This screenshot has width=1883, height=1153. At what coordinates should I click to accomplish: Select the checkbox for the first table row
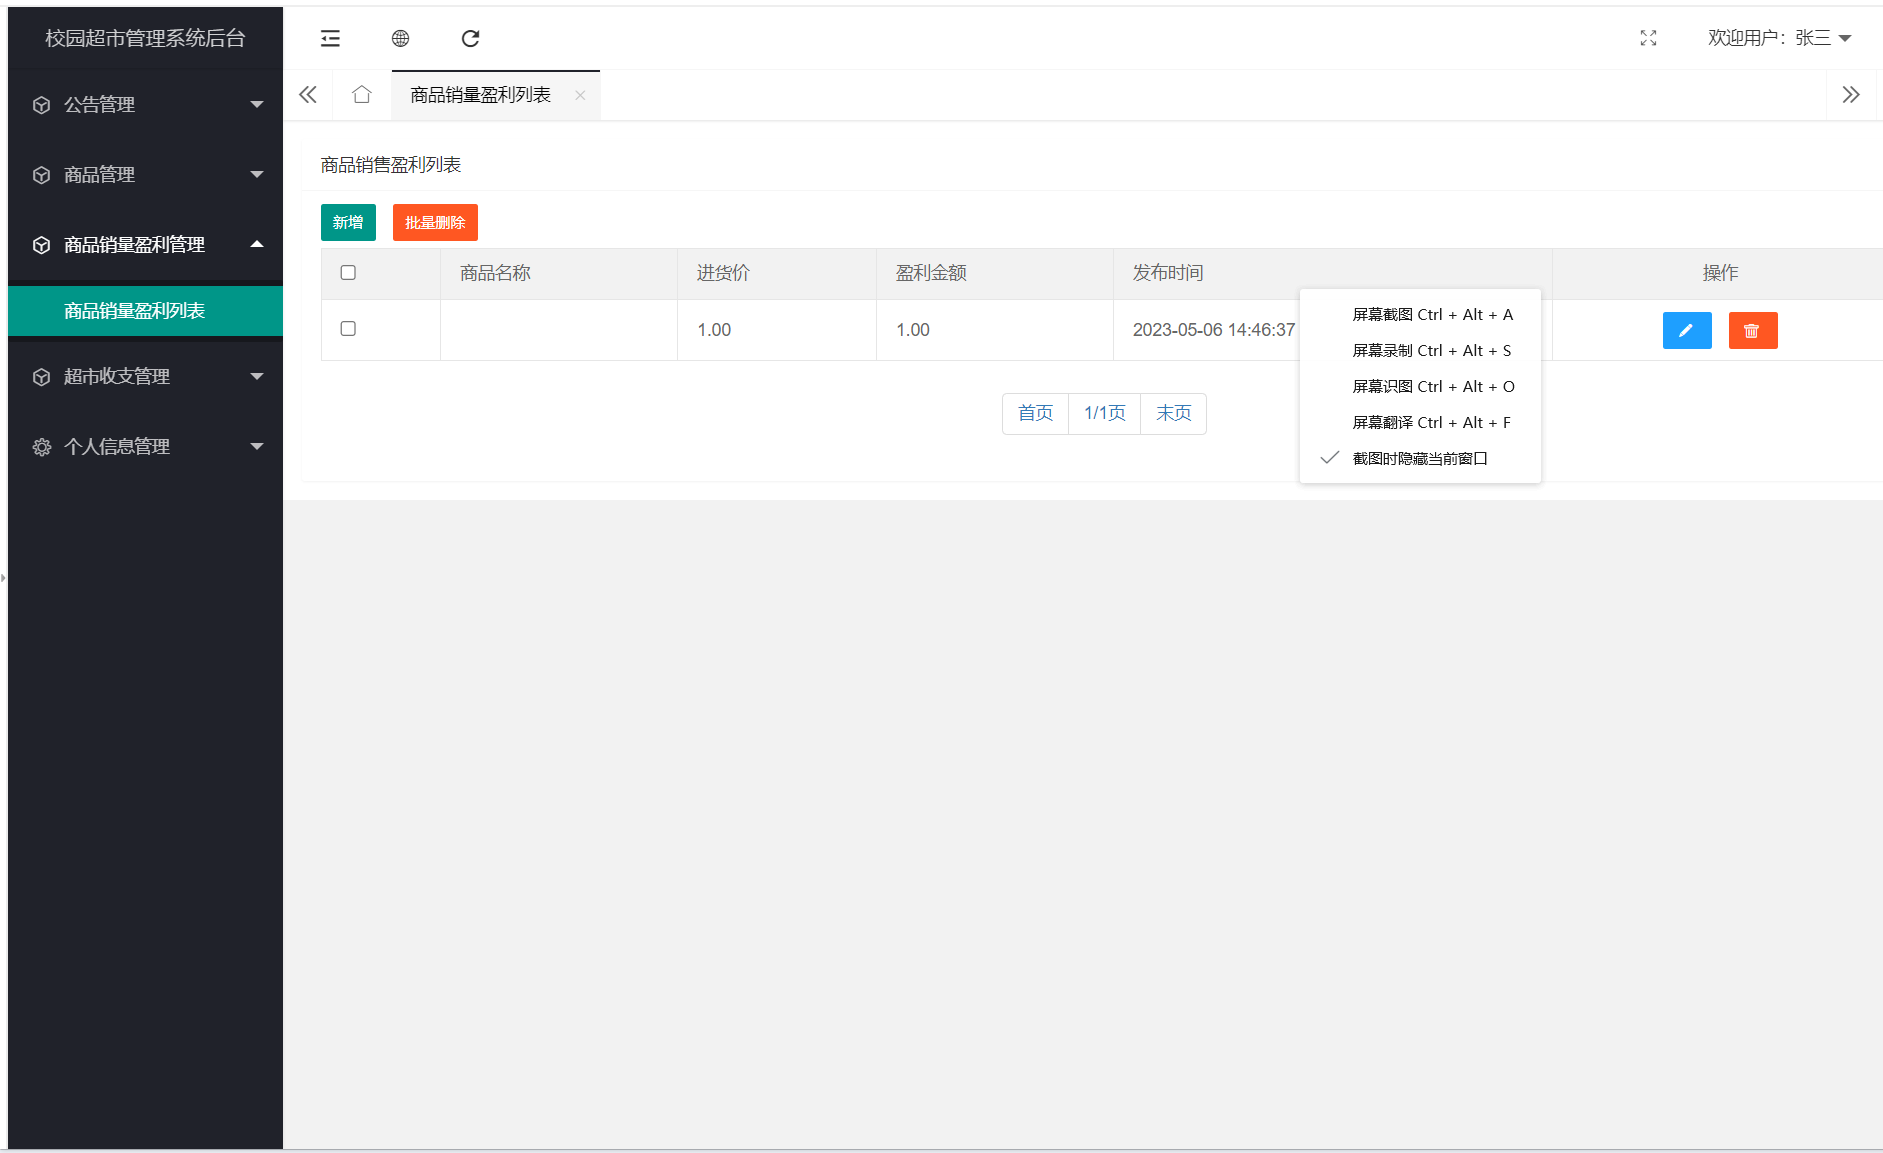point(348,328)
